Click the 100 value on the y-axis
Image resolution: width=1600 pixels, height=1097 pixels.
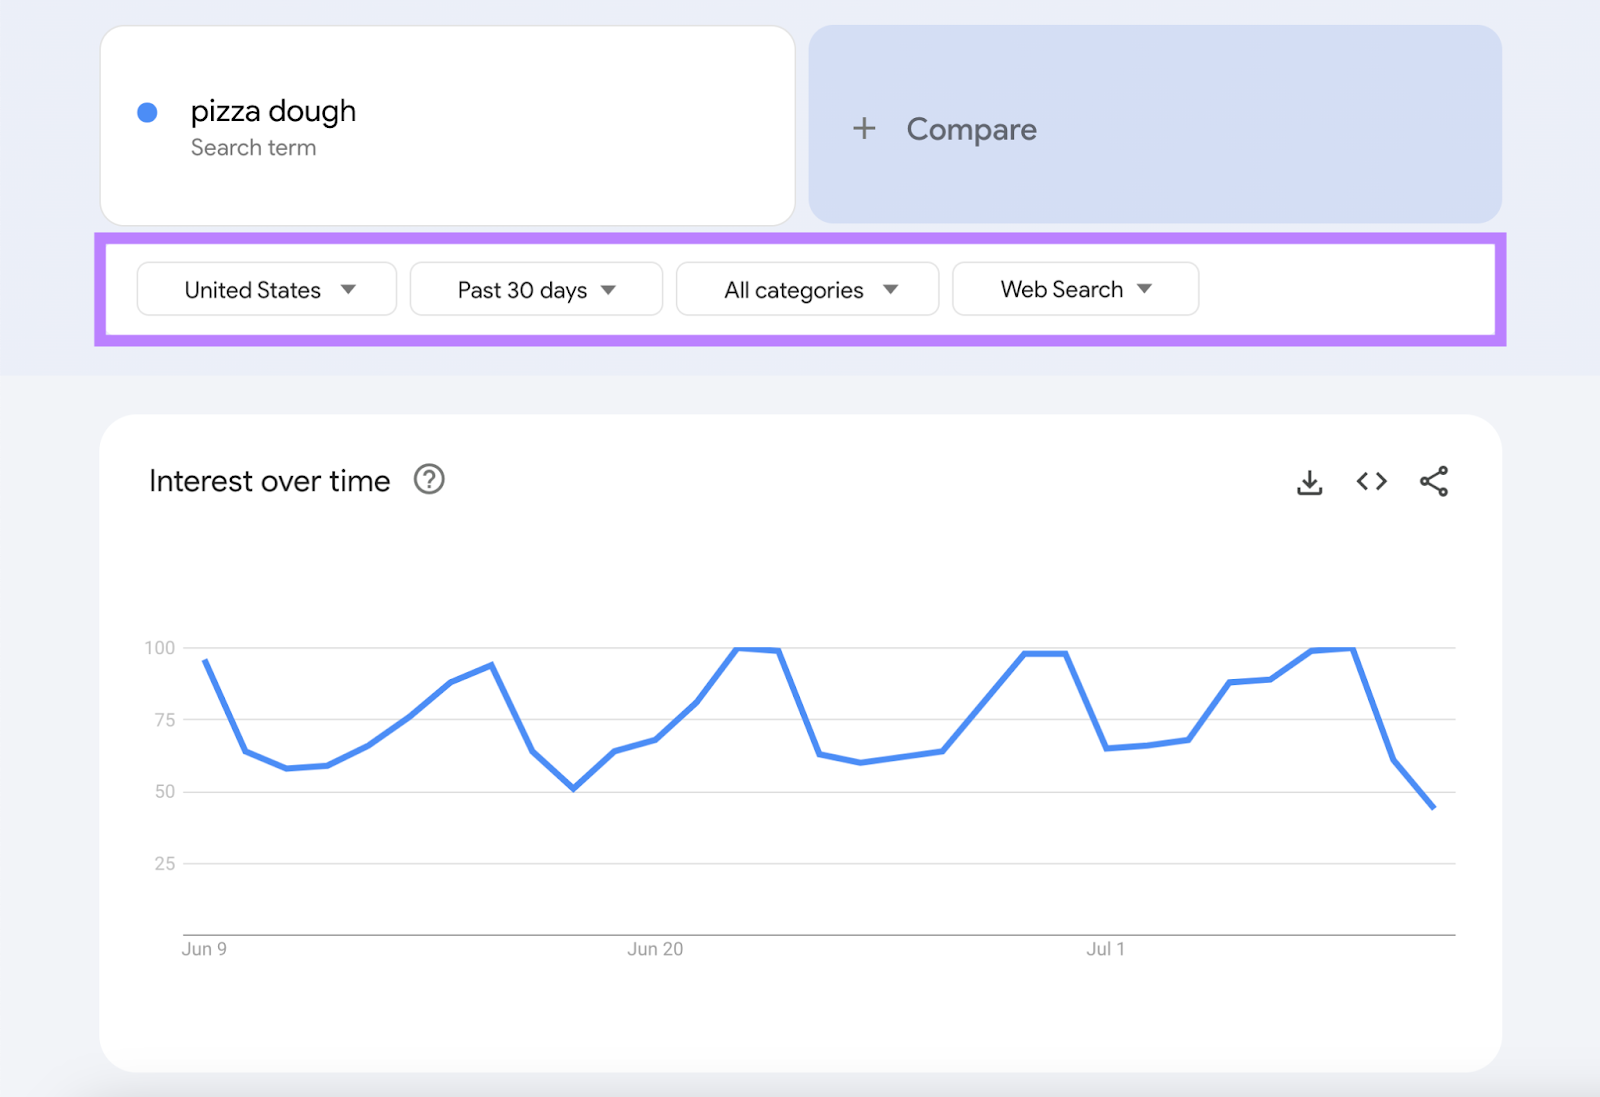coord(160,648)
